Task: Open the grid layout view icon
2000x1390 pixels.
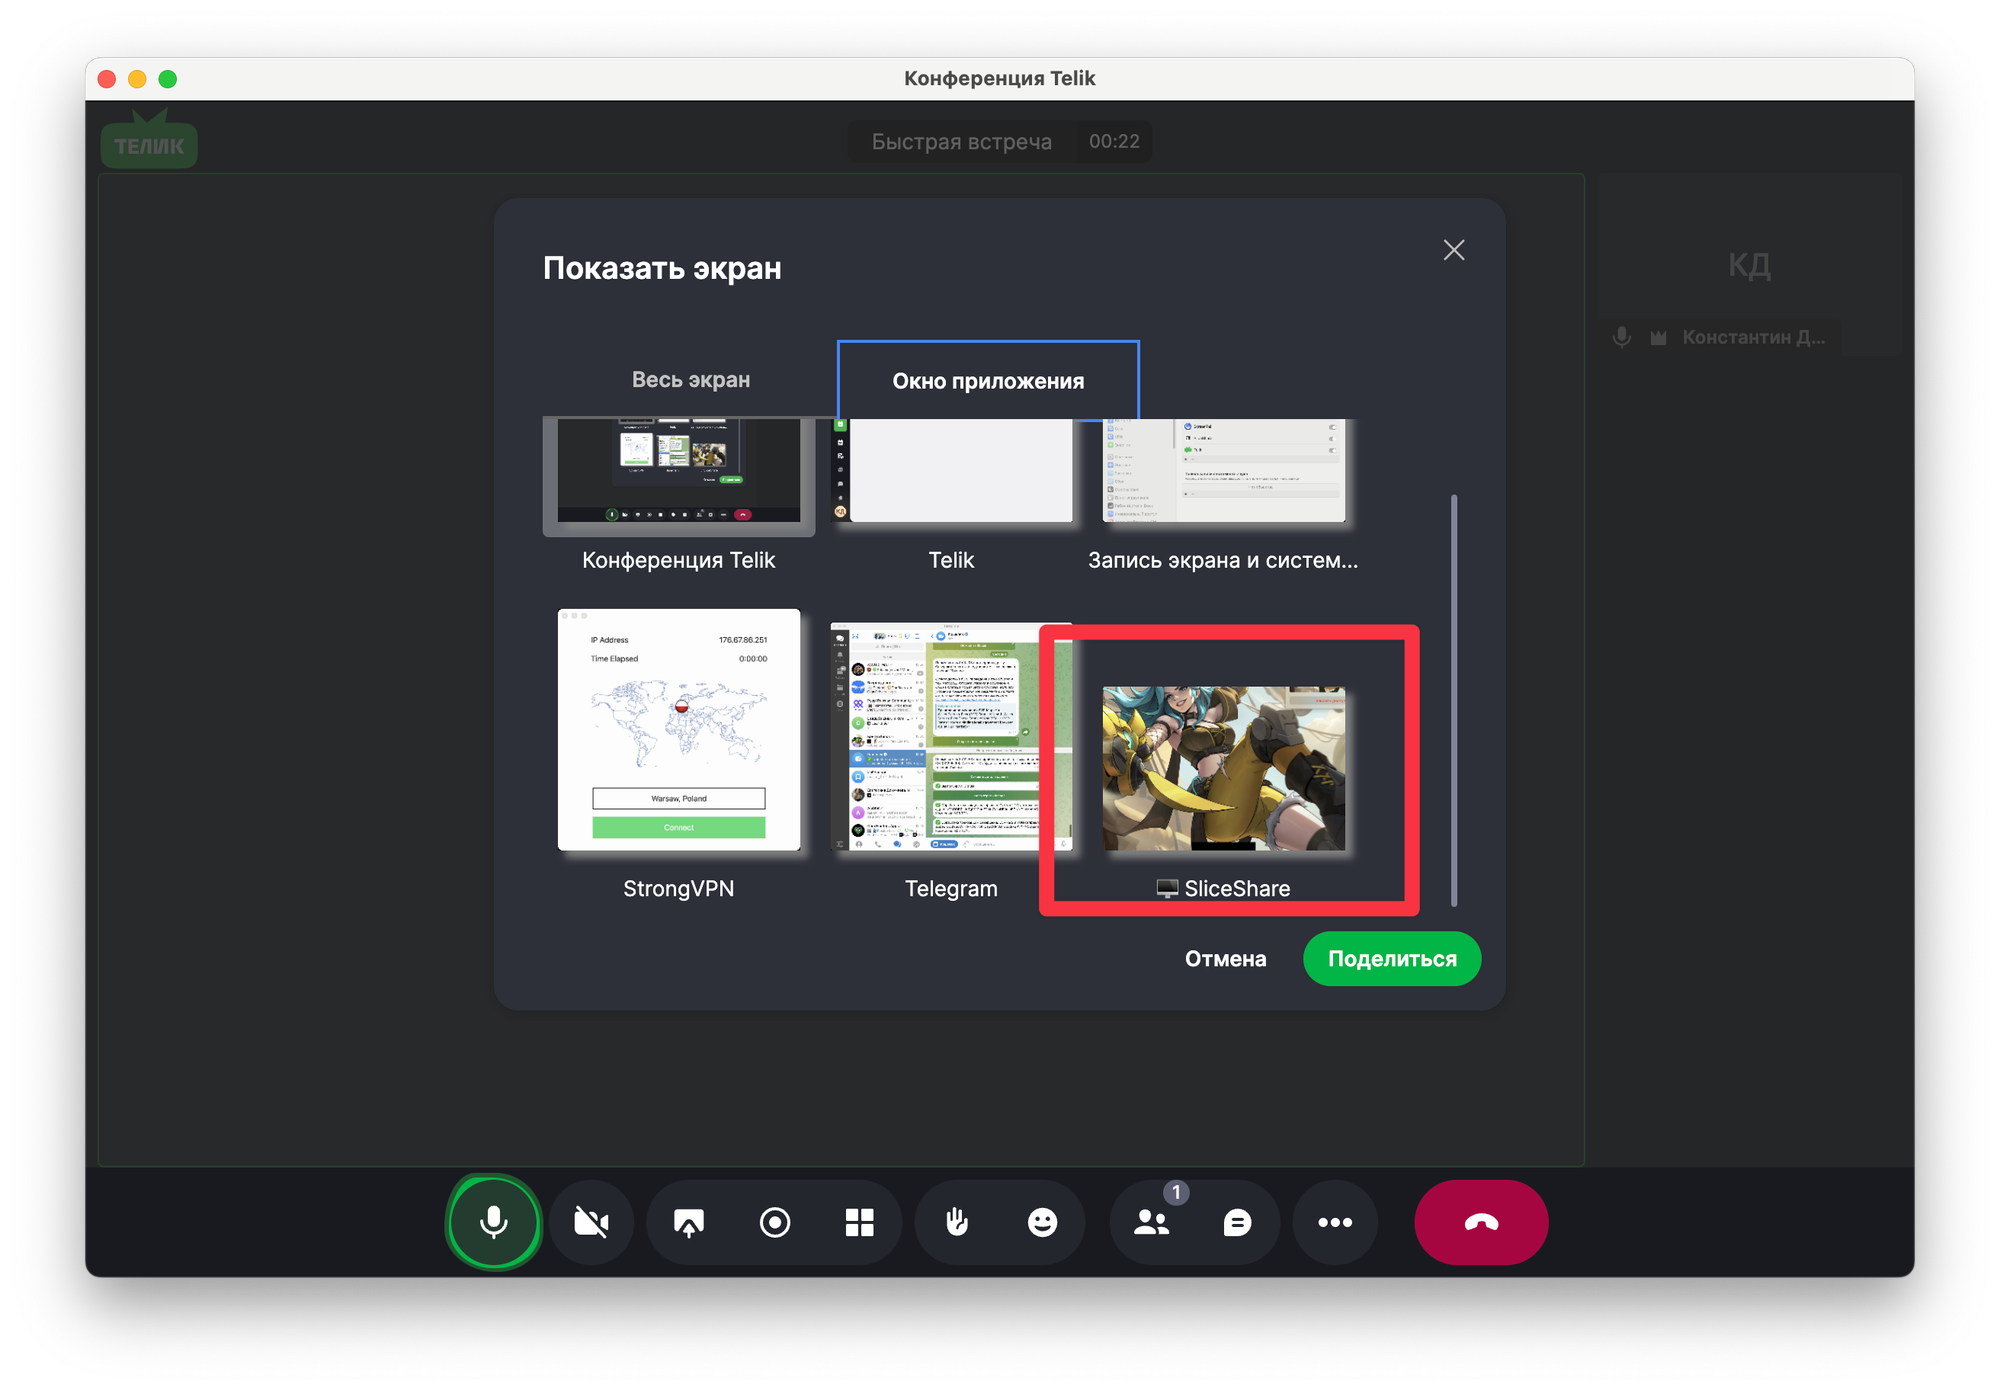Action: coord(859,1222)
